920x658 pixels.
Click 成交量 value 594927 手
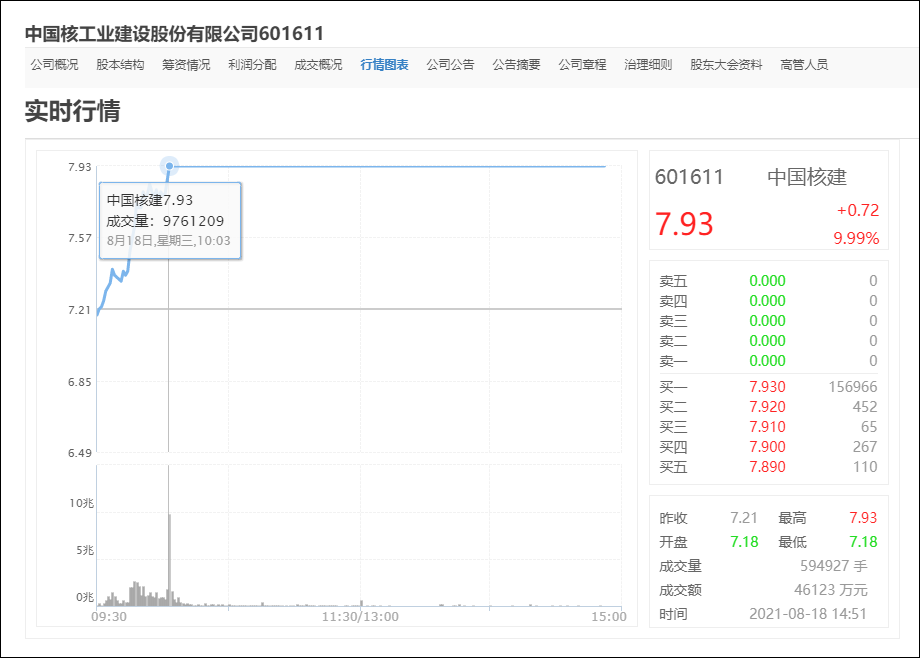click(x=834, y=566)
